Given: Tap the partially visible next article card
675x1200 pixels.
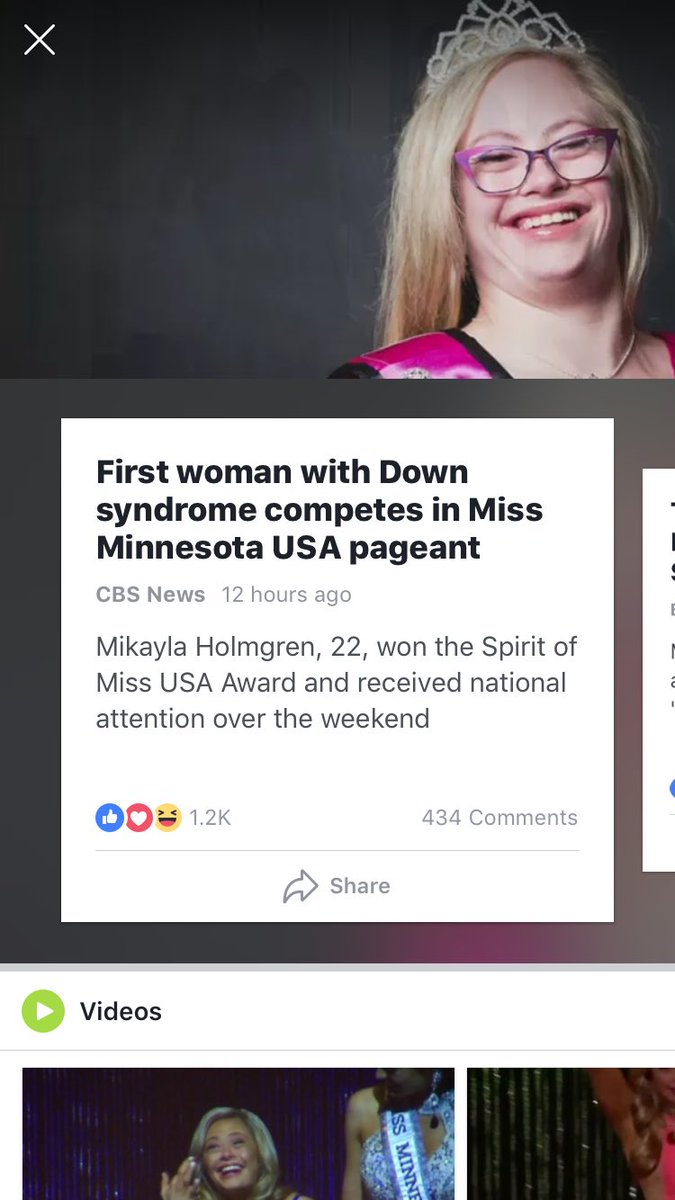Looking at the screenshot, I should [659, 670].
